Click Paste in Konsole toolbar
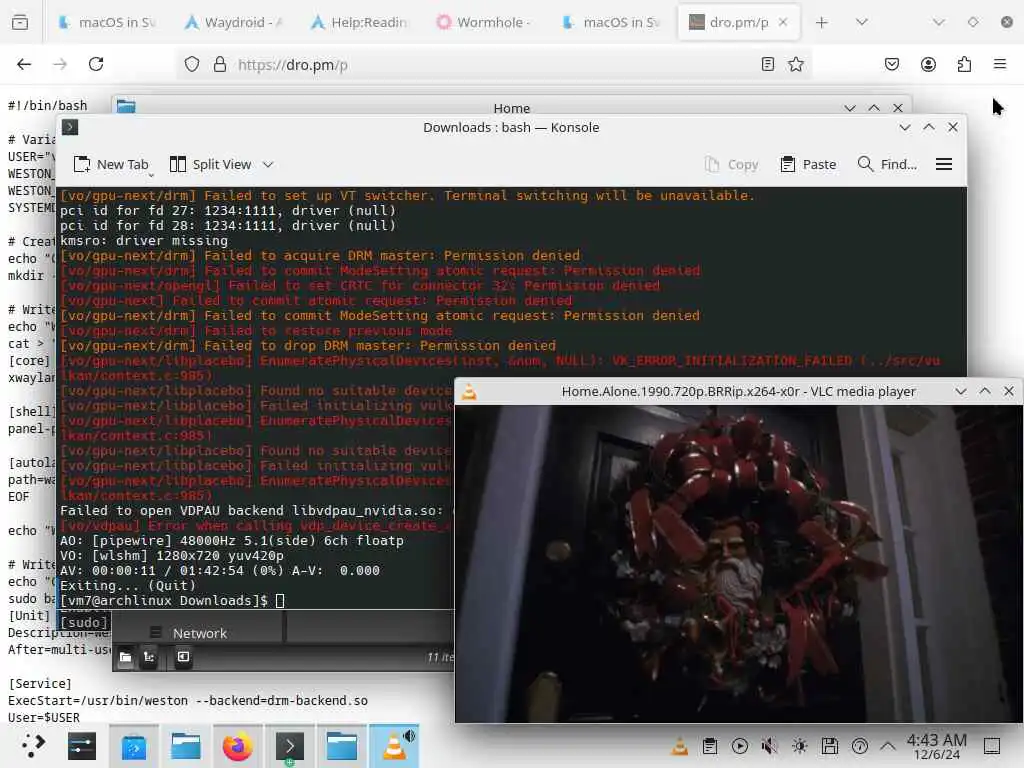 808,165
